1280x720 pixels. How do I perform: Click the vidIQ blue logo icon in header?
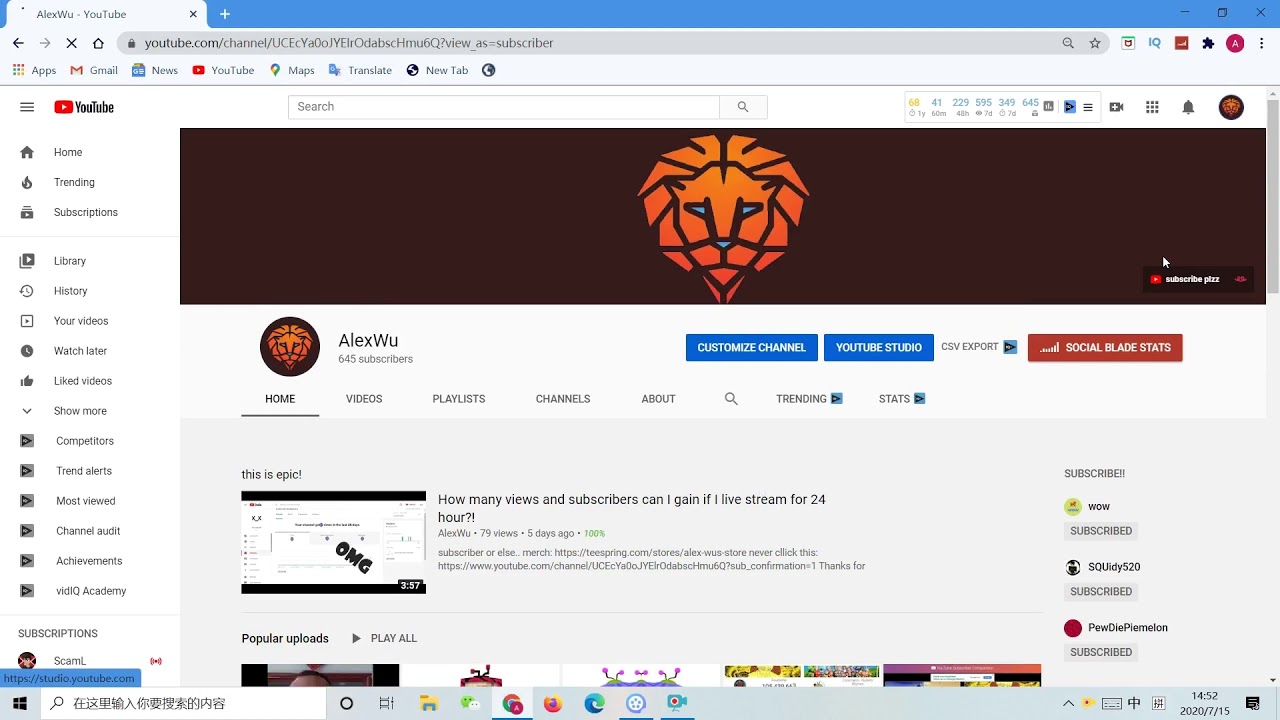1069,107
